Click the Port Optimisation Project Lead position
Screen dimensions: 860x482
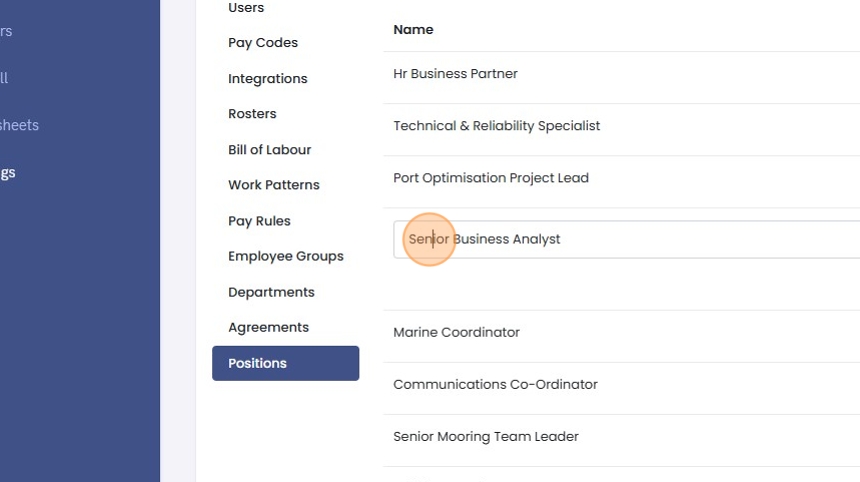coord(490,178)
